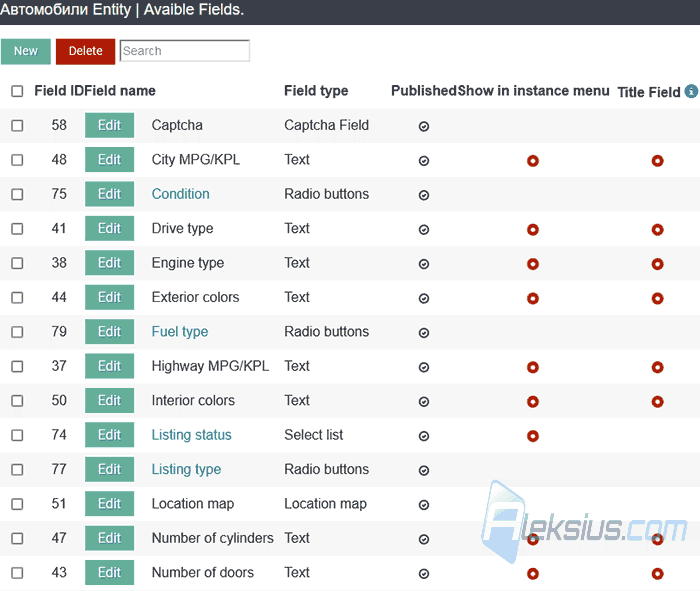Viewport: 700px width, 591px height.
Task: Select checkbox for Engine type row
Action: (x=17, y=263)
